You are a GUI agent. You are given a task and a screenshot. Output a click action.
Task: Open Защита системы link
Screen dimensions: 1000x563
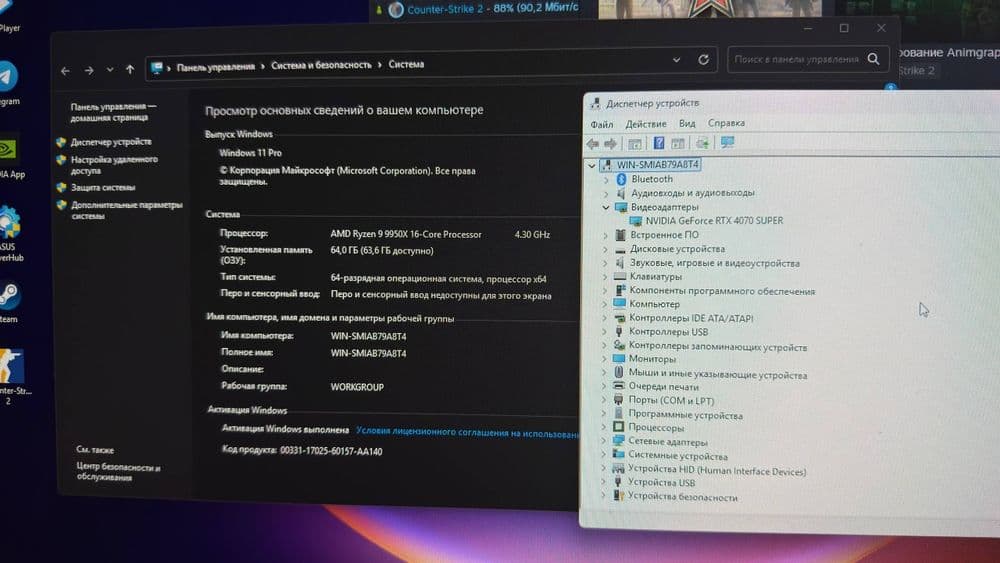tap(103, 187)
